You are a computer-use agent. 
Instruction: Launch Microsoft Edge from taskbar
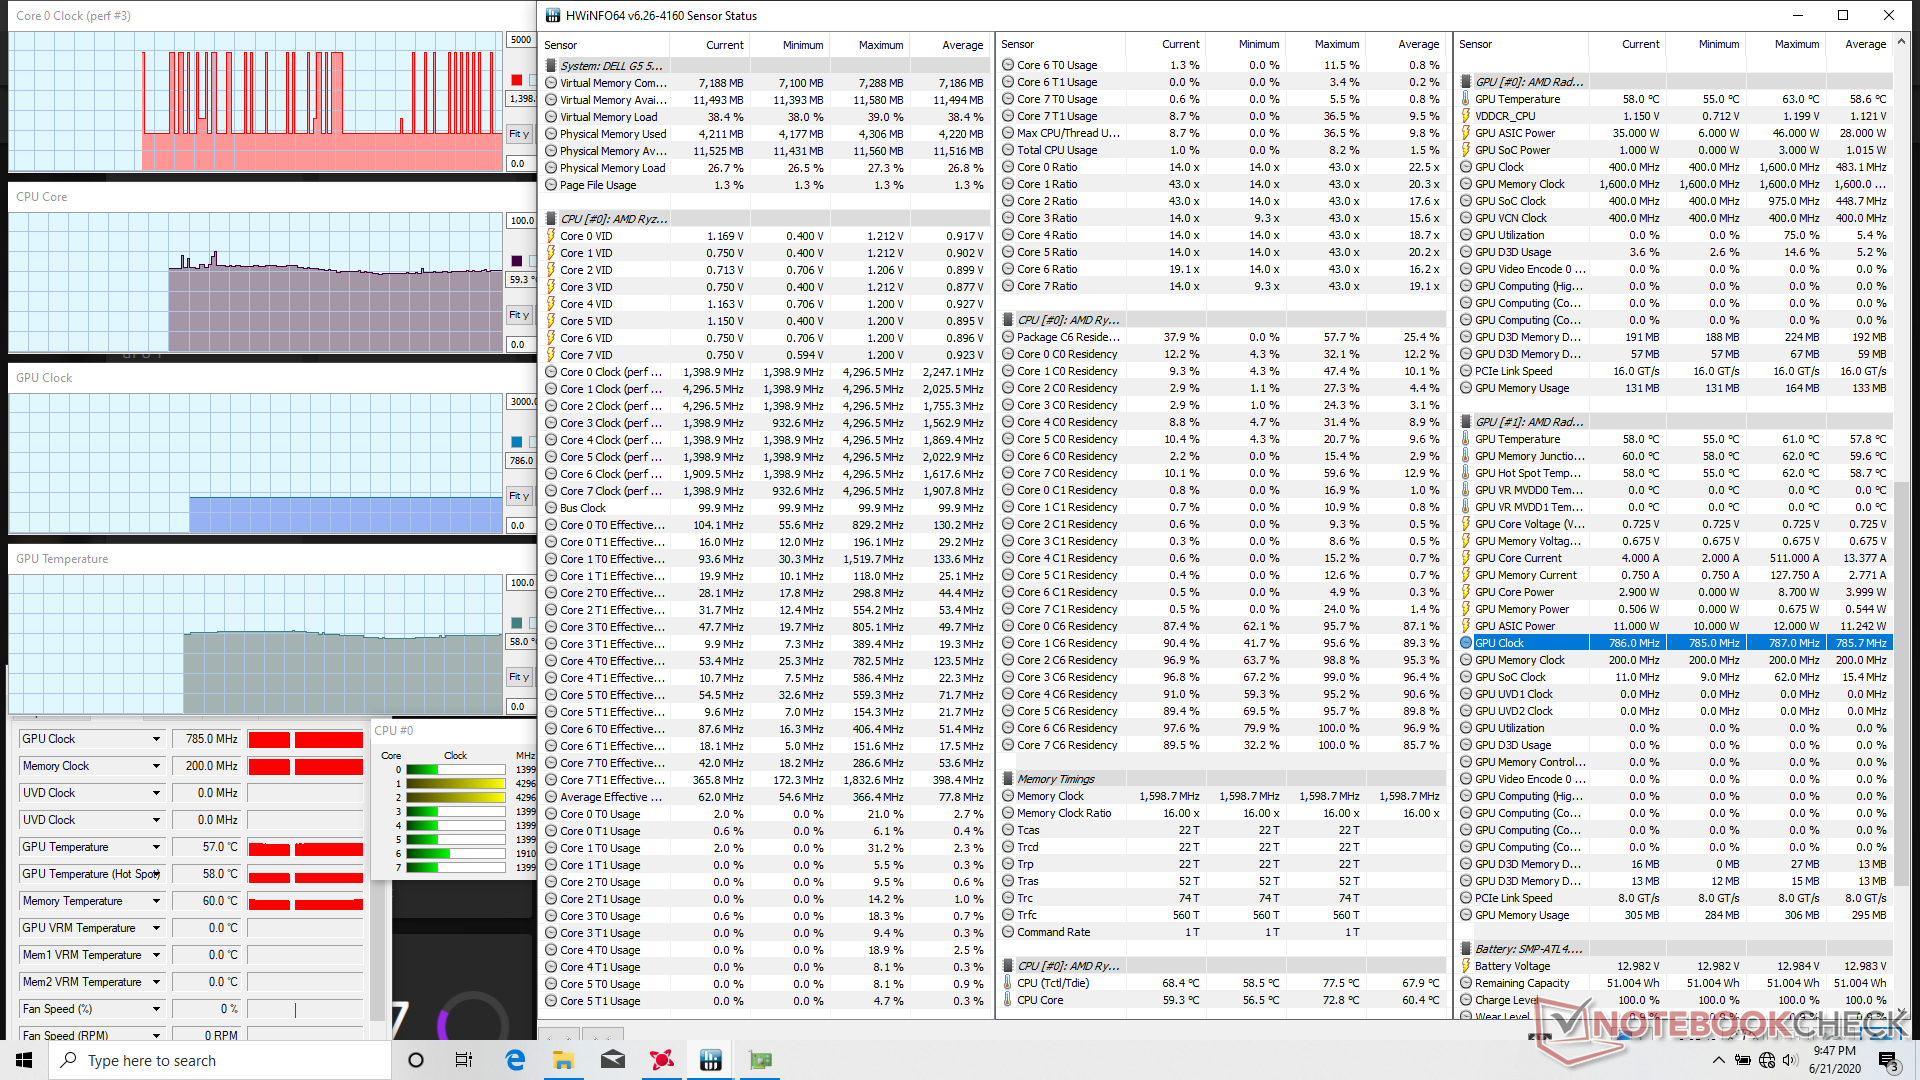[x=515, y=1060]
